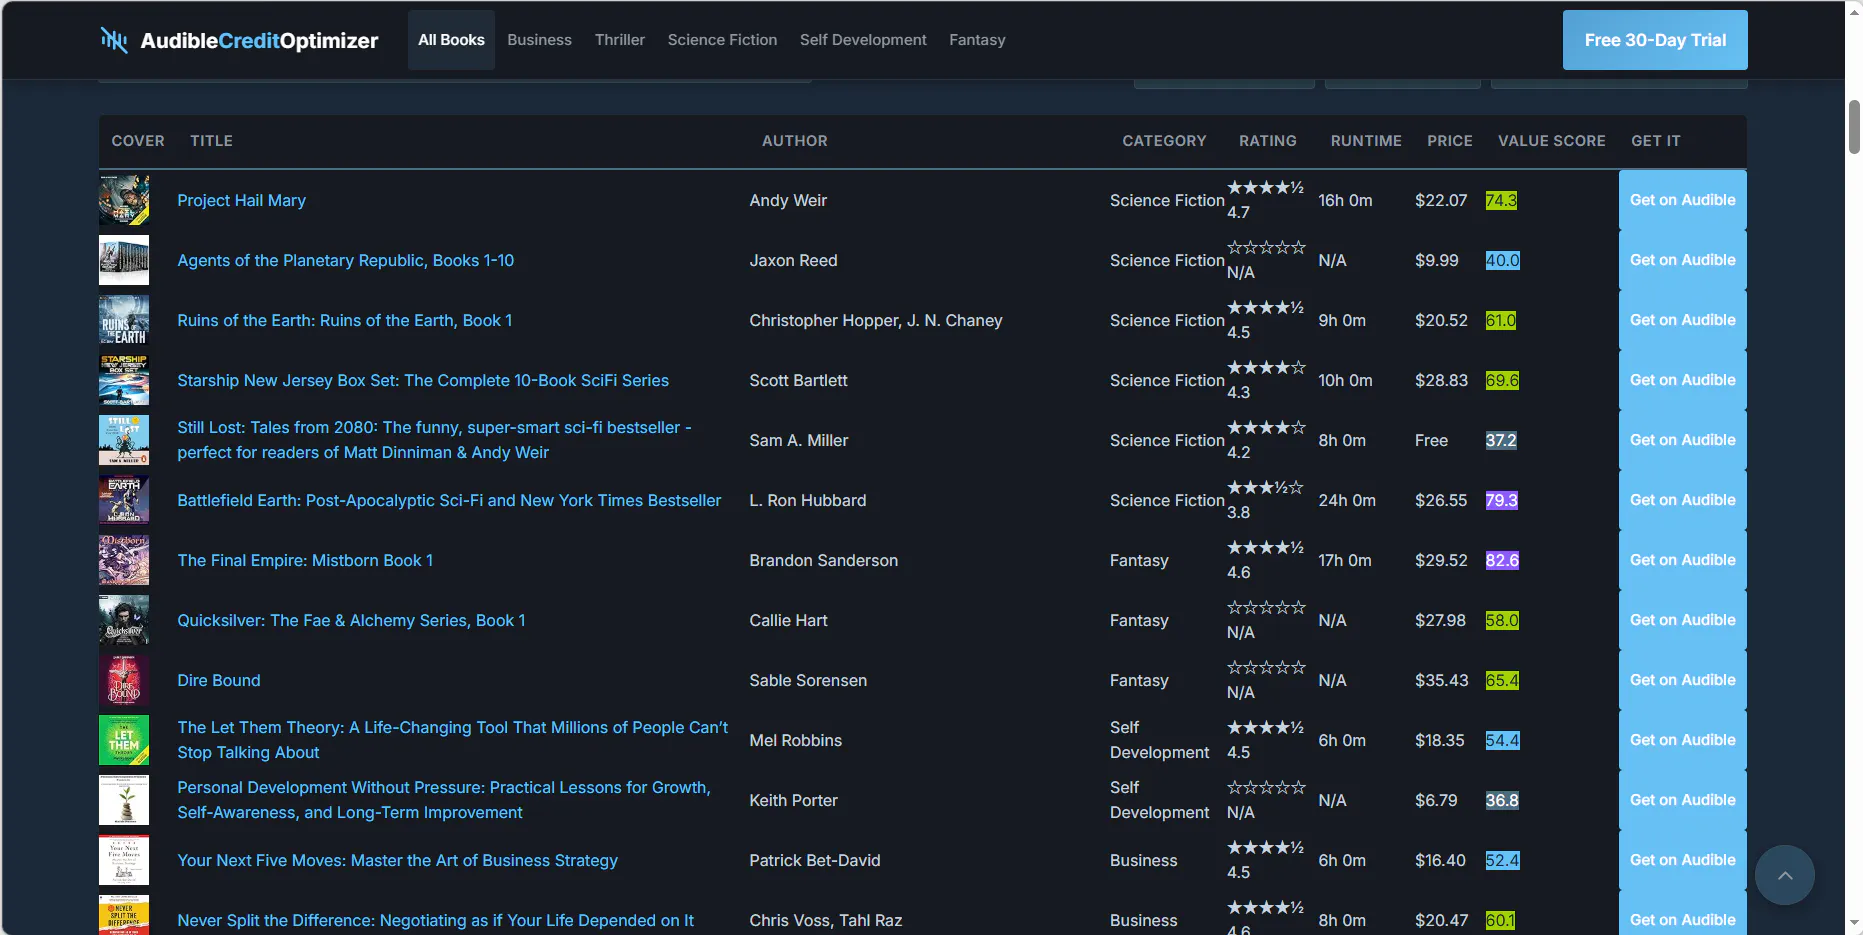The width and height of the screenshot is (1863, 935).
Task: Open Personal Development Without Pressure title link
Action: point(444,800)
